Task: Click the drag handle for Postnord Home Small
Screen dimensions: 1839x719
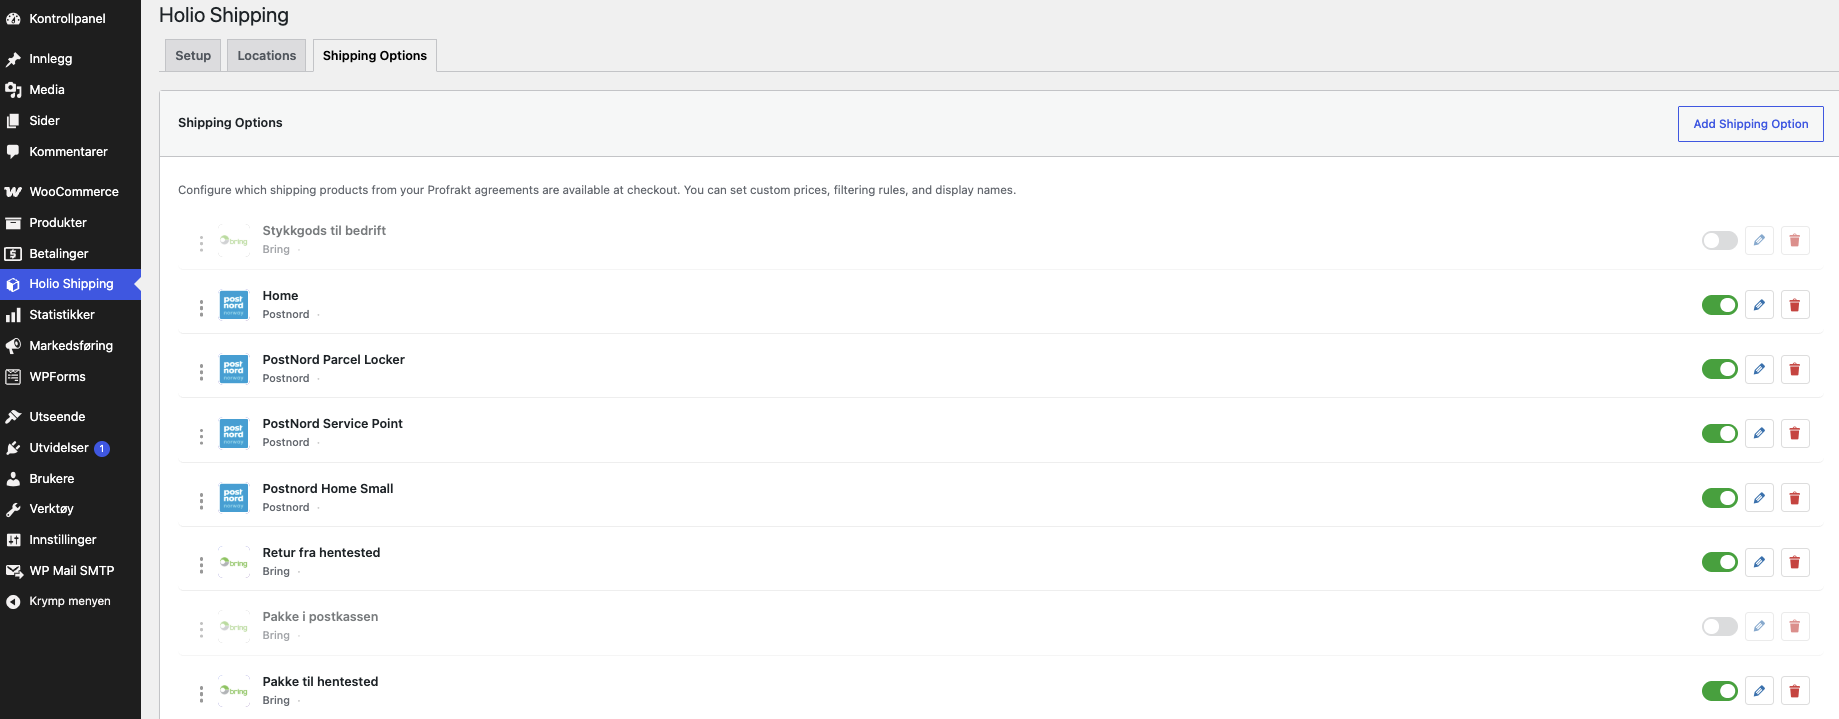Action: pyautogui.click(x=201, y=501)
